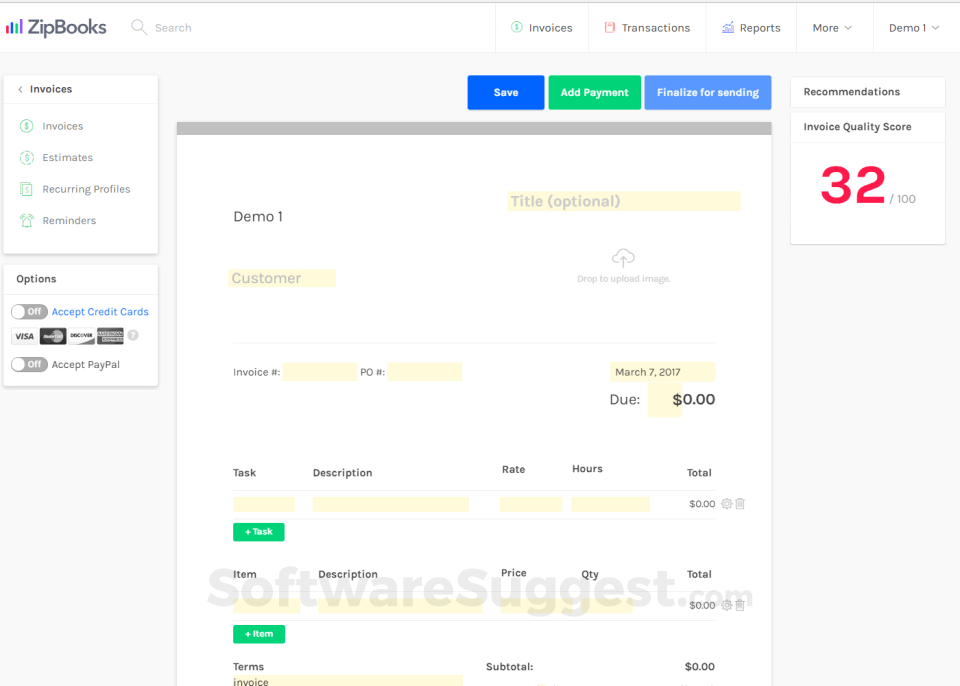Open Recurring Profiles in the sidebar
Screen dimensions: 960x686
[x=86, y=189]
